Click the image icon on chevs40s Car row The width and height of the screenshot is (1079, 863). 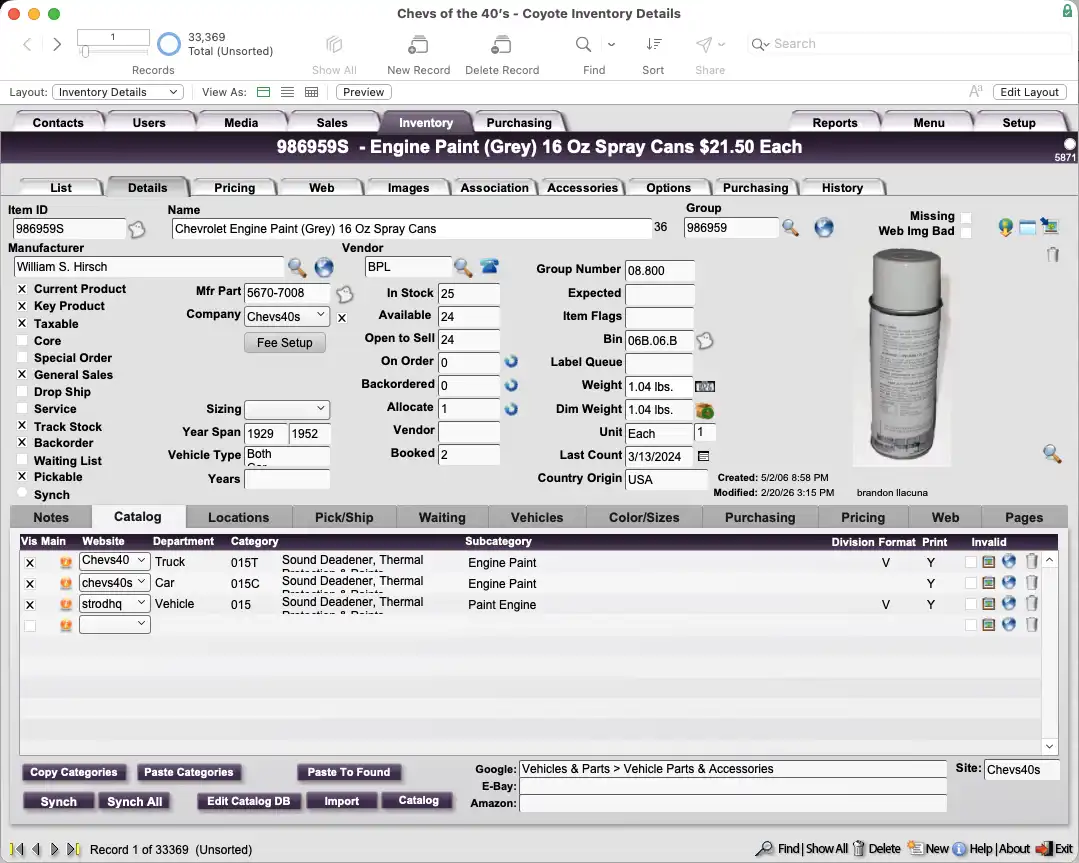989,583
